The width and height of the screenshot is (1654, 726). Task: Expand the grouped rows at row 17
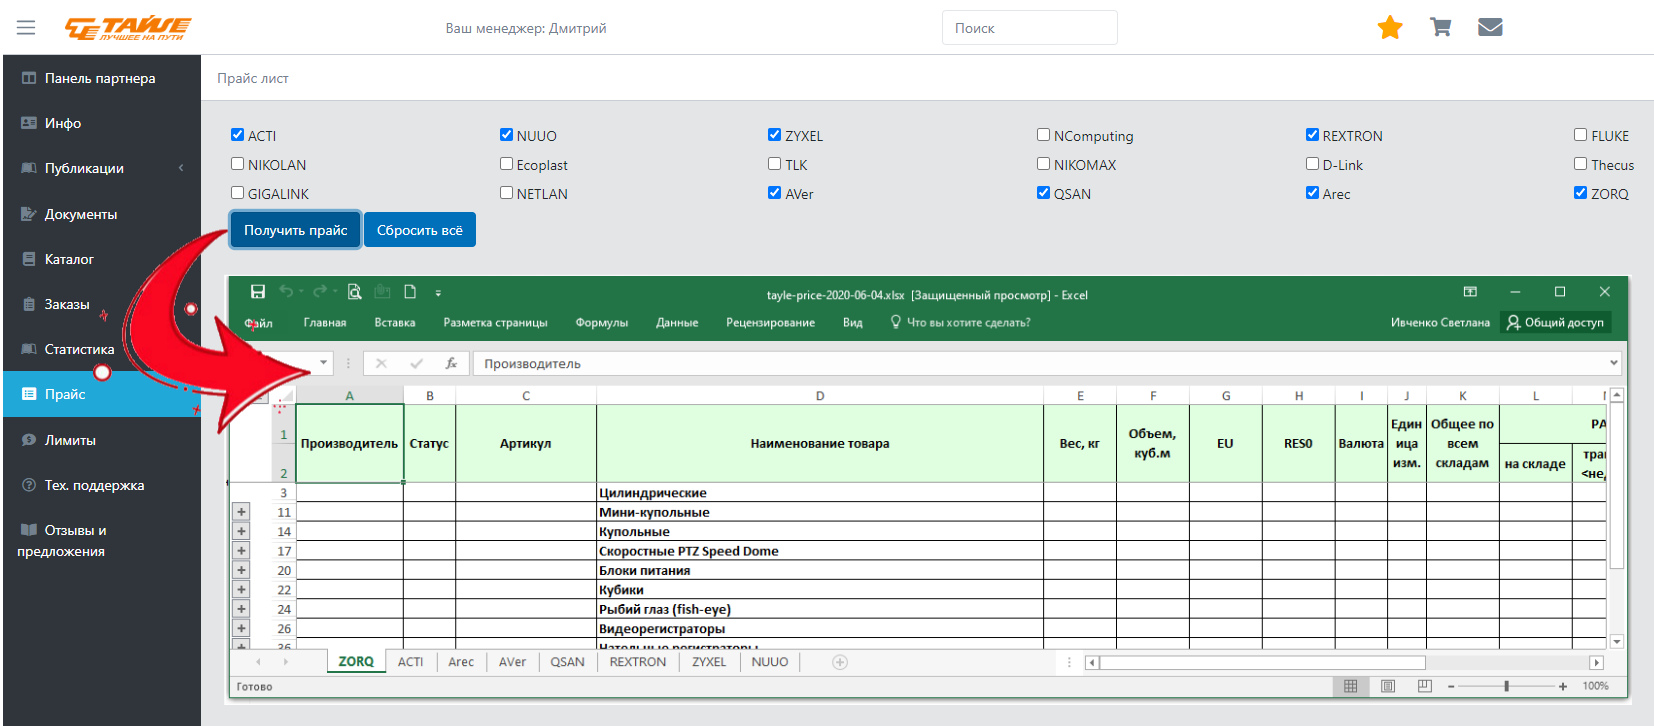pos(241,551)
